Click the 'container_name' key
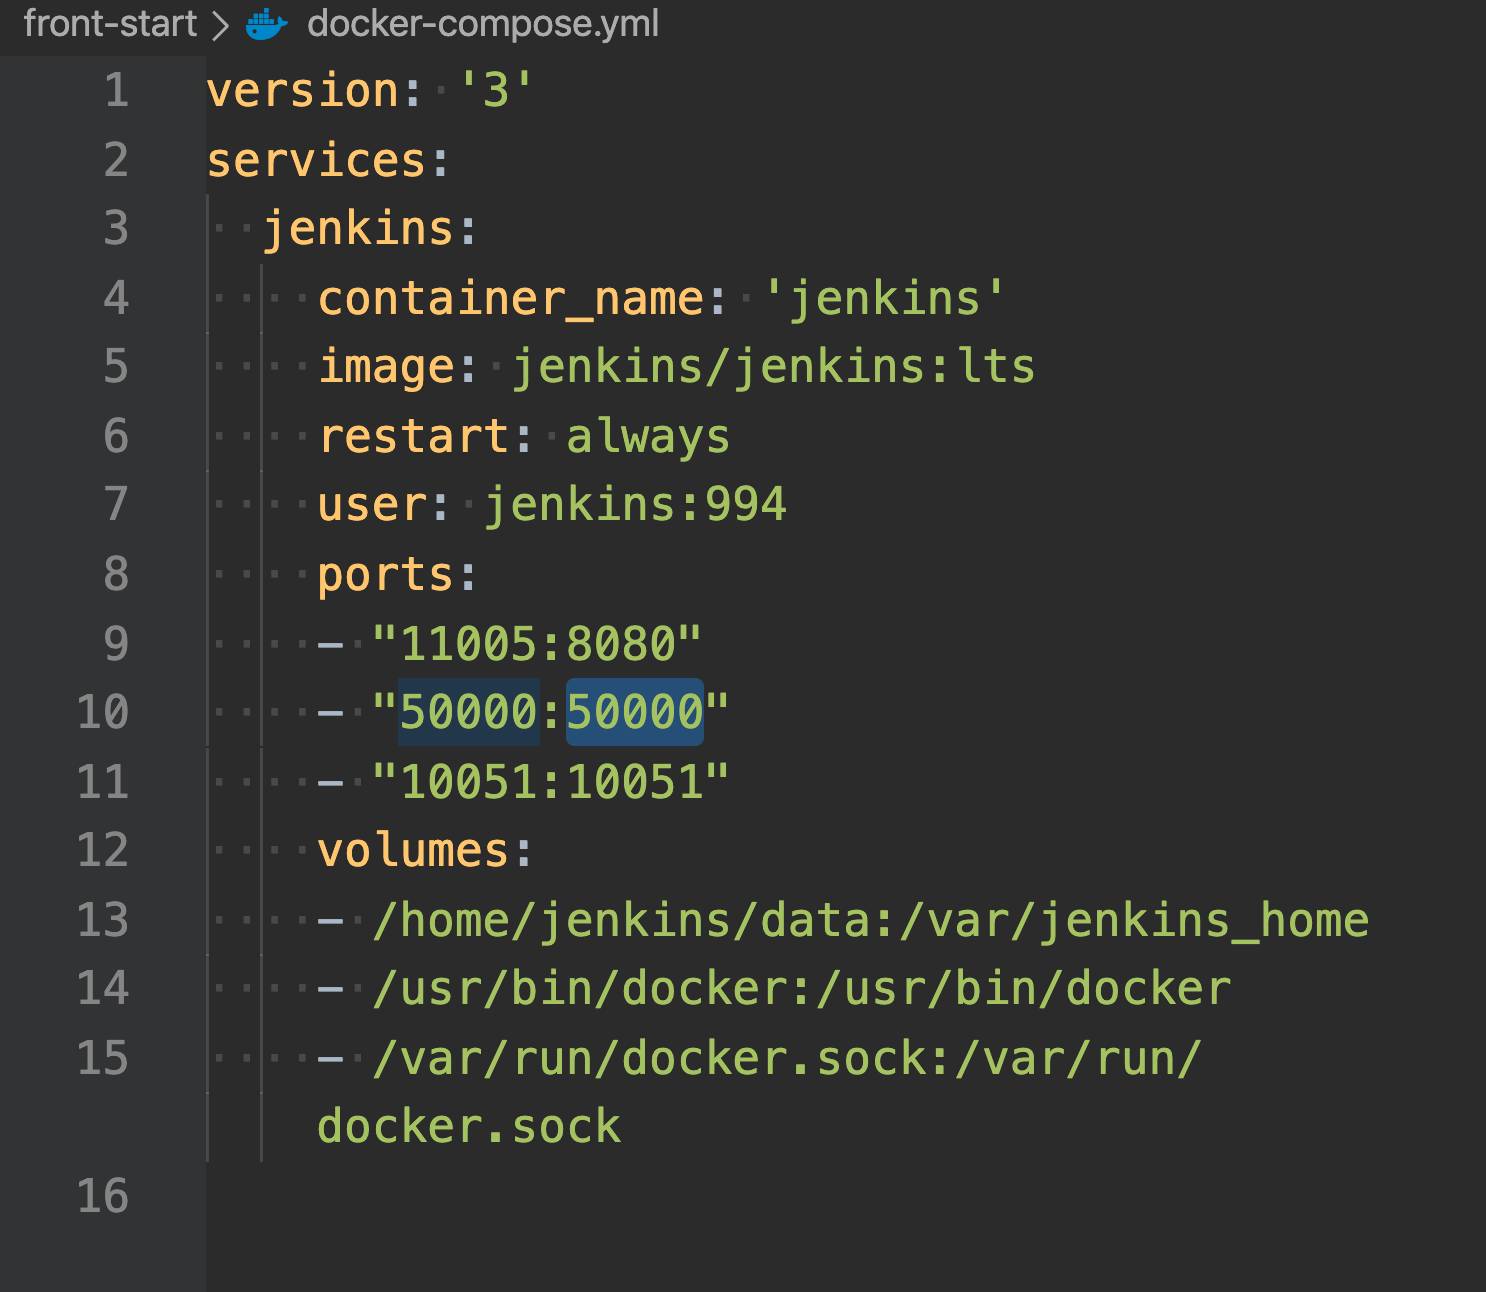 (511, 298)
